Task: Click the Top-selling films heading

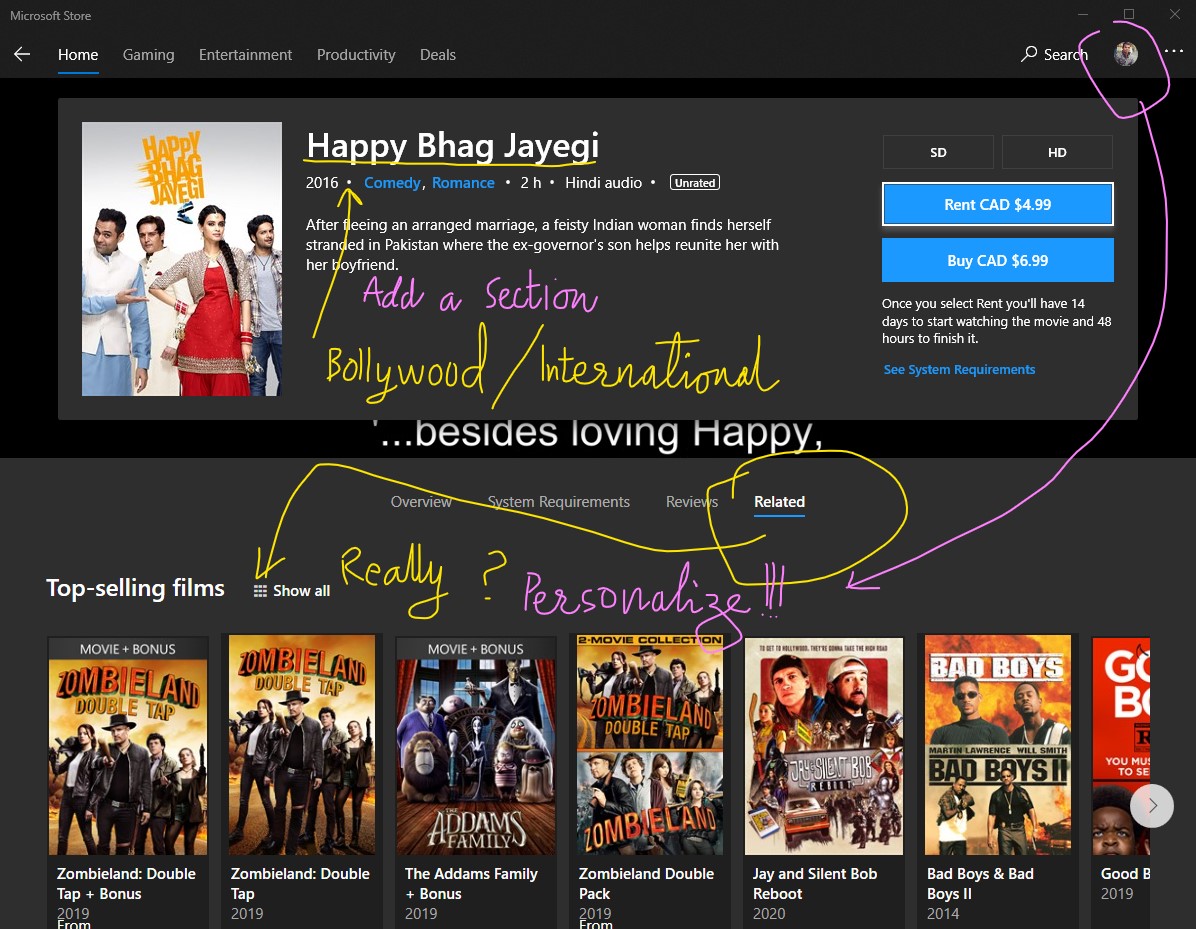Action: pyautogui.click(x=136, y=588)
